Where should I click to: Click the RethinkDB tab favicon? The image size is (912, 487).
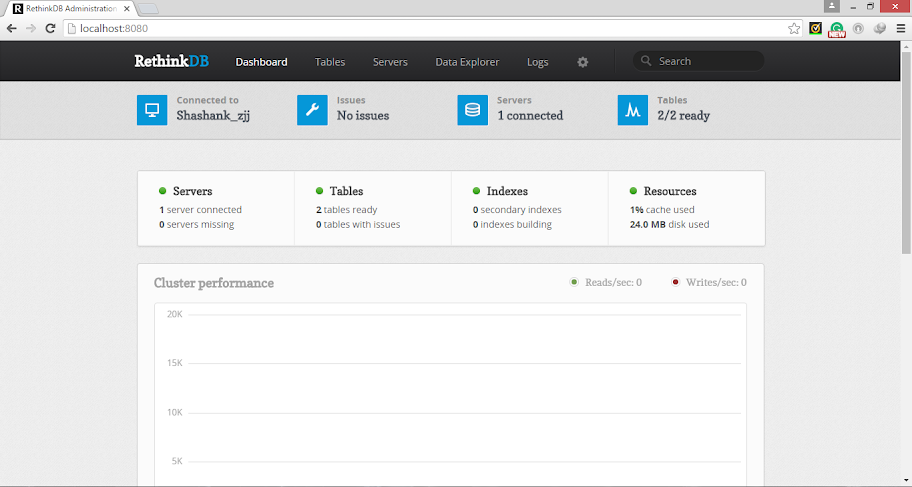coord(18,9)
